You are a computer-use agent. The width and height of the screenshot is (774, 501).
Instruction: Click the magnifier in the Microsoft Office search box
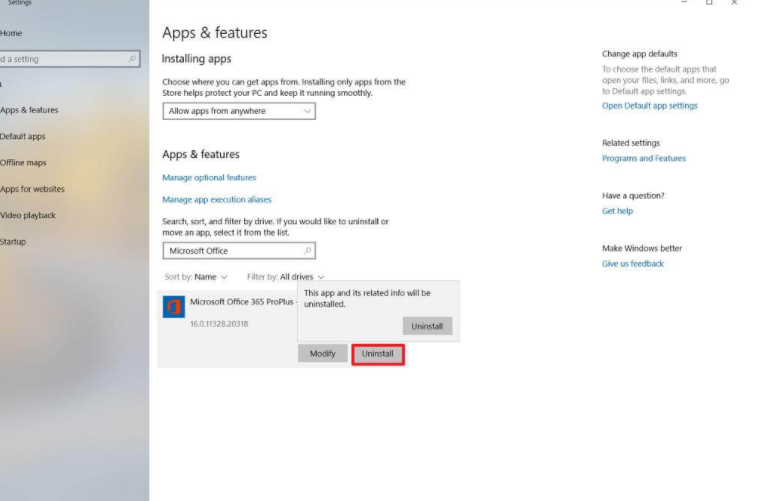(x=308, y=251)
